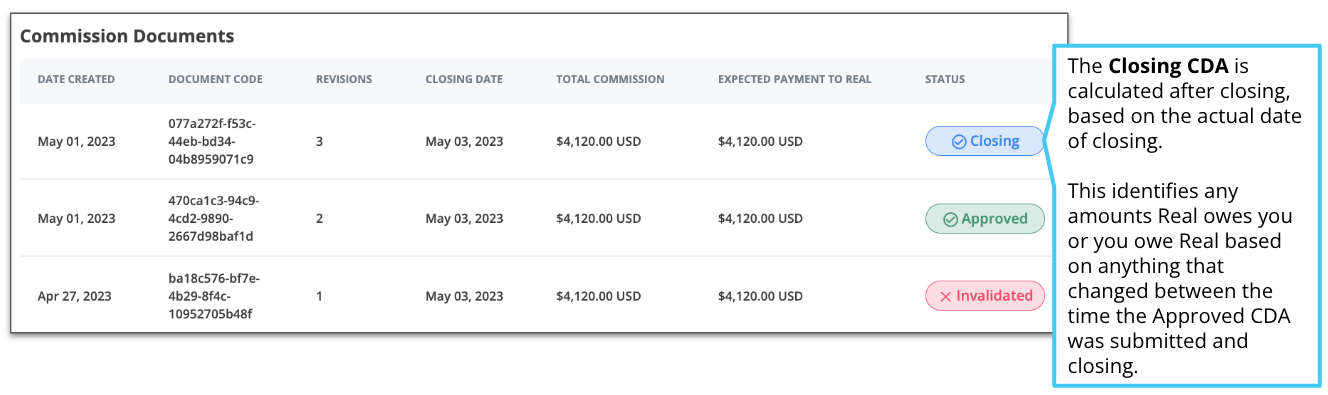Sort by Date Created column header
This screenshot has height=395, width=1328.
(76, 79)
